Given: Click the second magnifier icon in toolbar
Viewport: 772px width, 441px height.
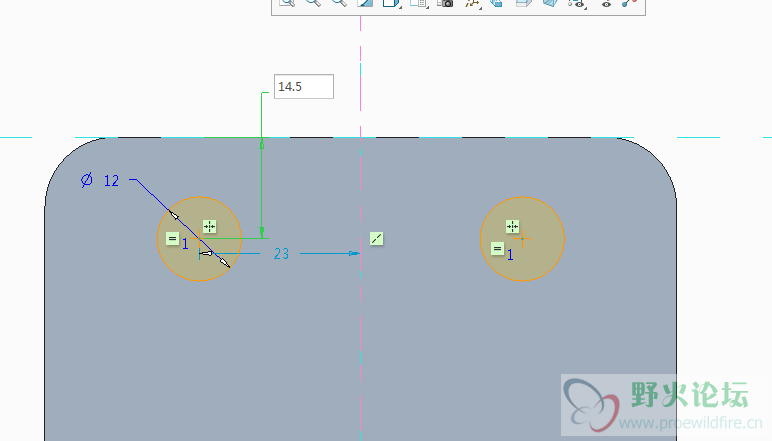Looking at the screenshot, I should pos(313,3).
